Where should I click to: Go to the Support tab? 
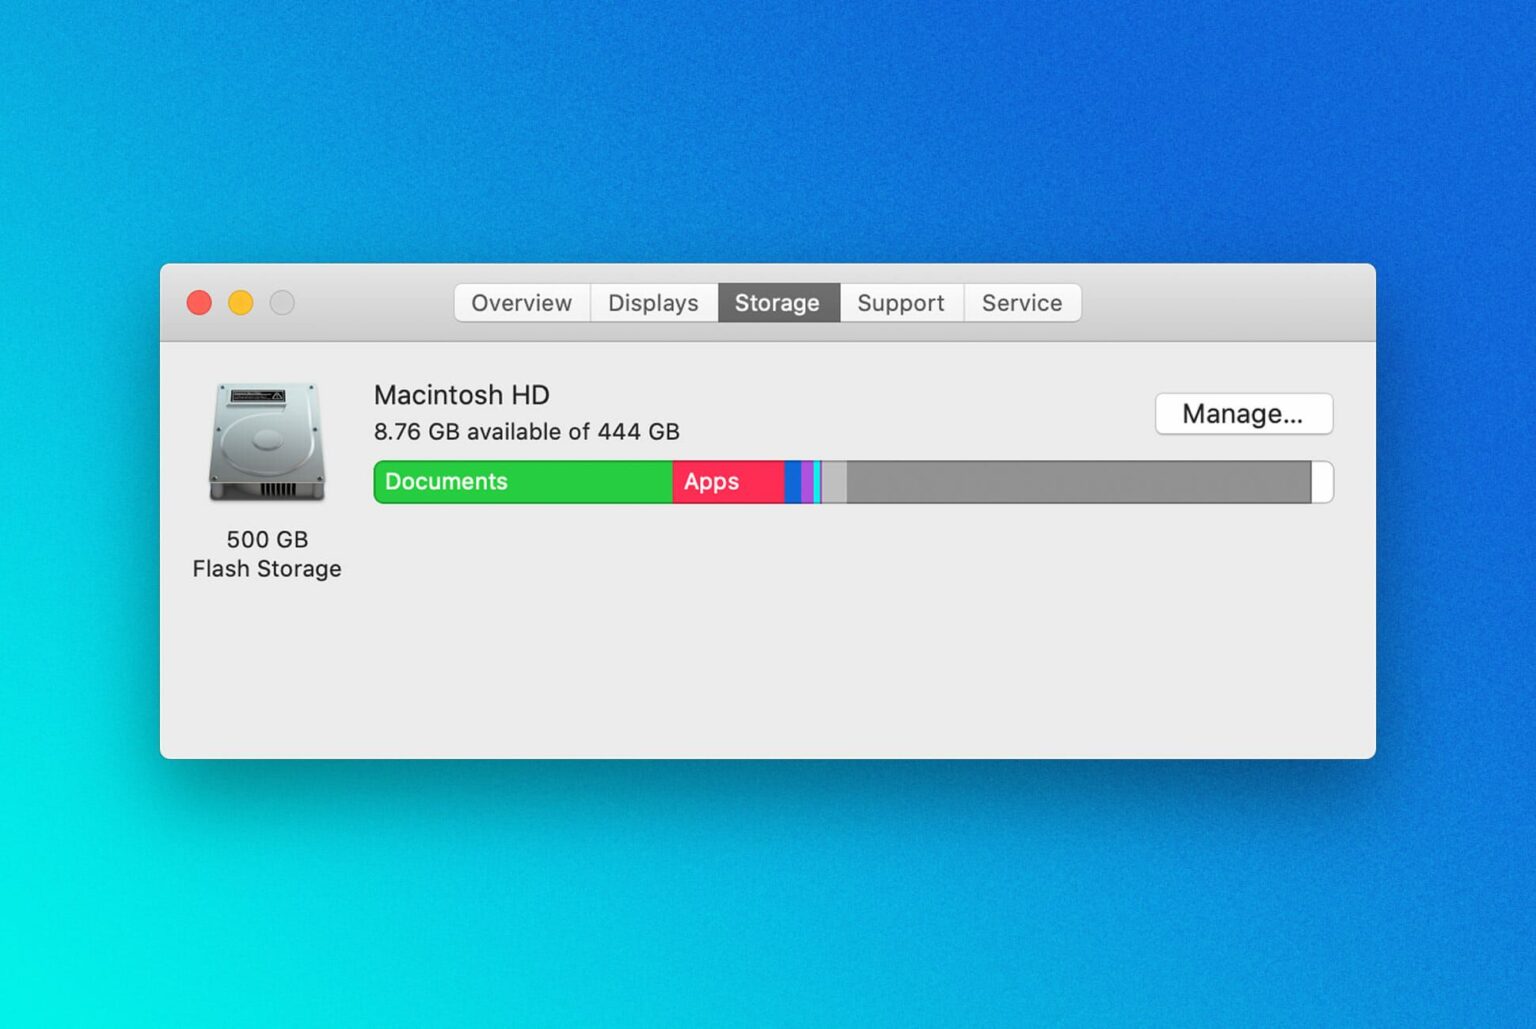point(900,303)
